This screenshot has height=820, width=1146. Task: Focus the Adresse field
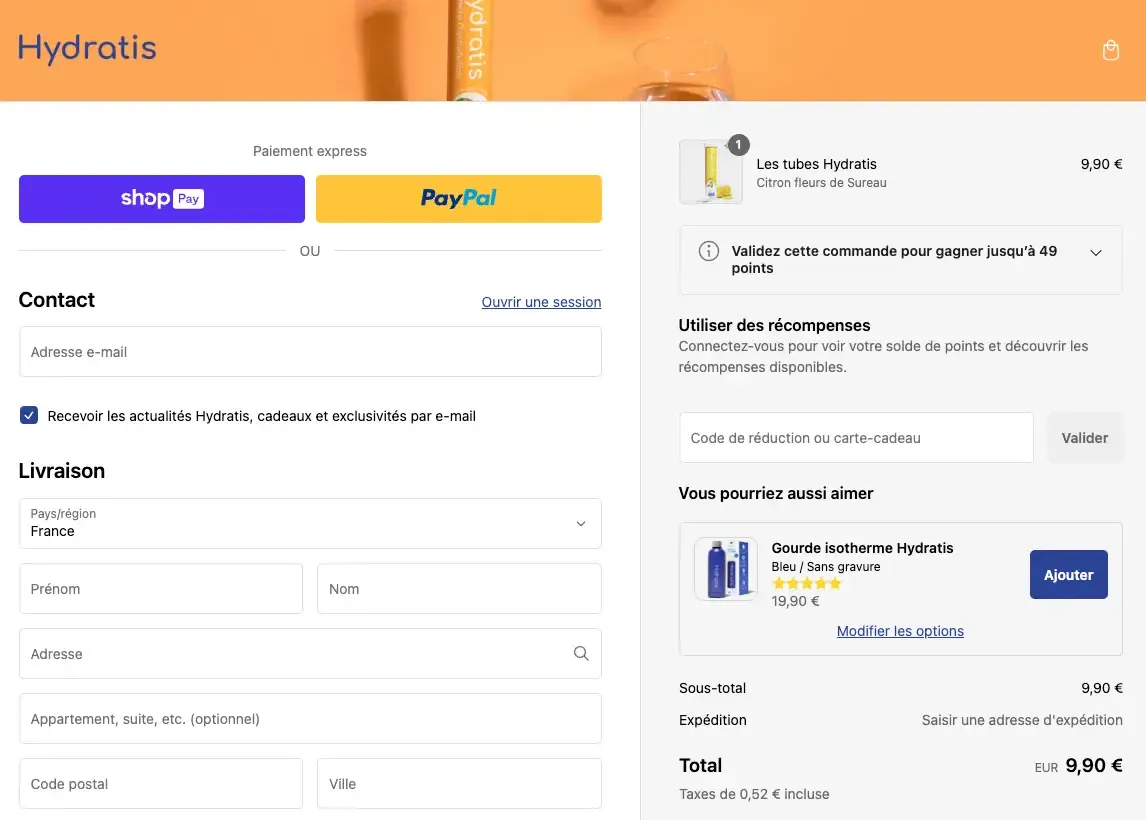311,653
